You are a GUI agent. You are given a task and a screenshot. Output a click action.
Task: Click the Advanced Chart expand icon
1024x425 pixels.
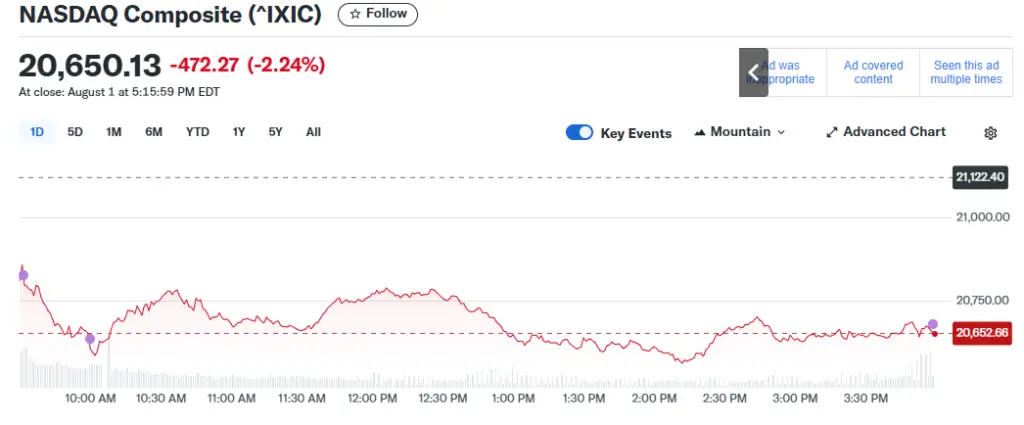click(831, 132)
